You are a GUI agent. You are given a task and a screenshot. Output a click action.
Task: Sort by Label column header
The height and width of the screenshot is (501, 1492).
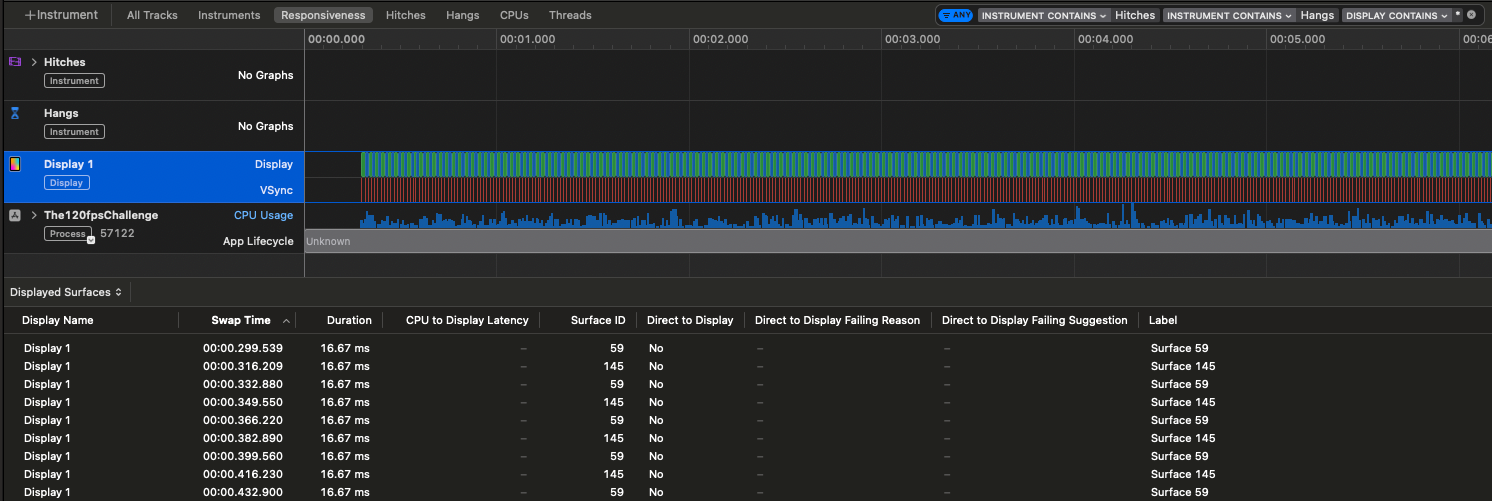[x=1164, y=320]
